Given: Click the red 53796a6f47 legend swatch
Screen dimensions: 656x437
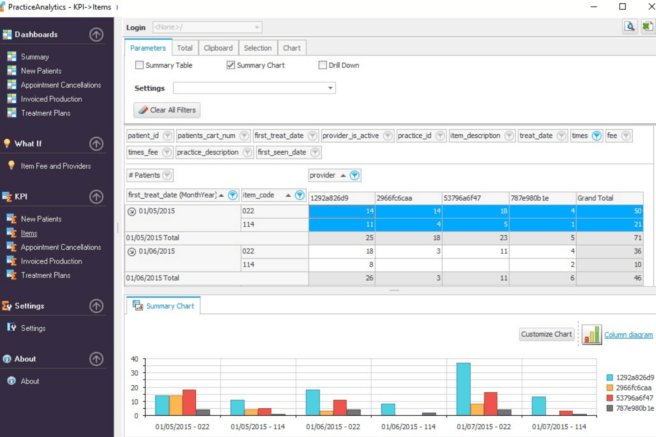Looking at the screenshot, I should [610, 398].
